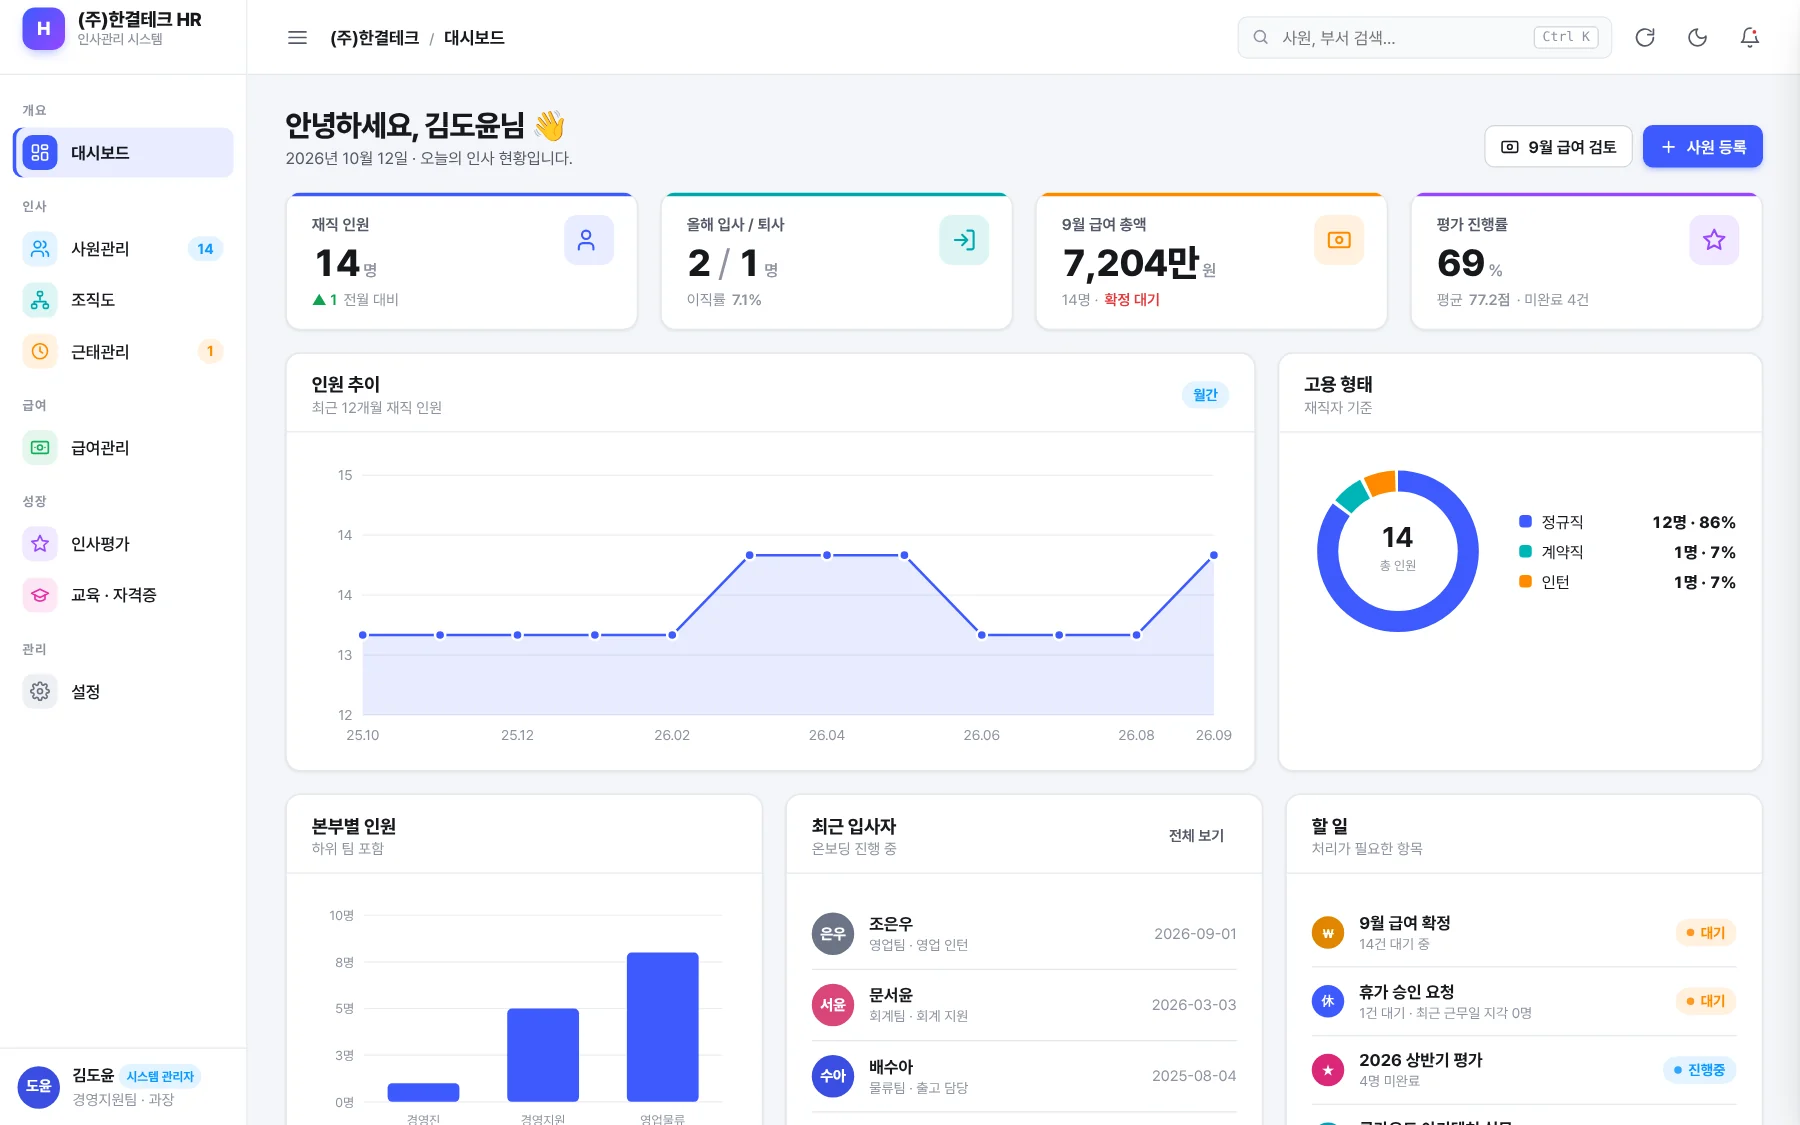The image size is (1800, 1125).
Task: Click the 사원 등록 button
Action: (1702, 147)
